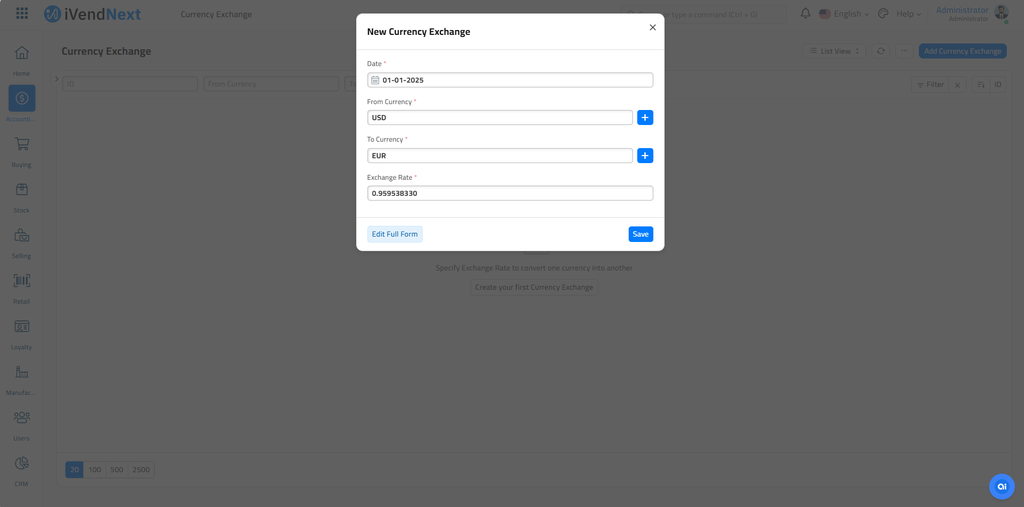
Task: Add new To Currency with plus button
Action: coord(645,155)
